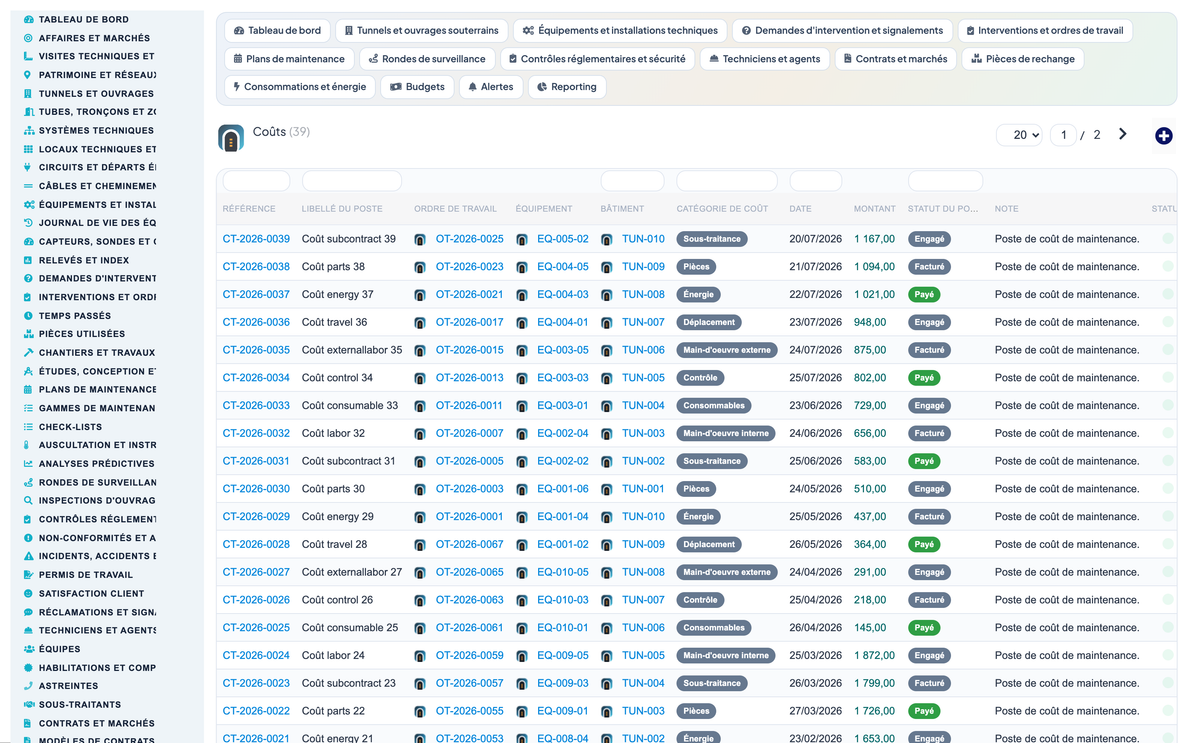This screenshot has width=1200, height=743.
Task: Click tunnel icon beside EQ-002-02
Action: click(522, 461)
